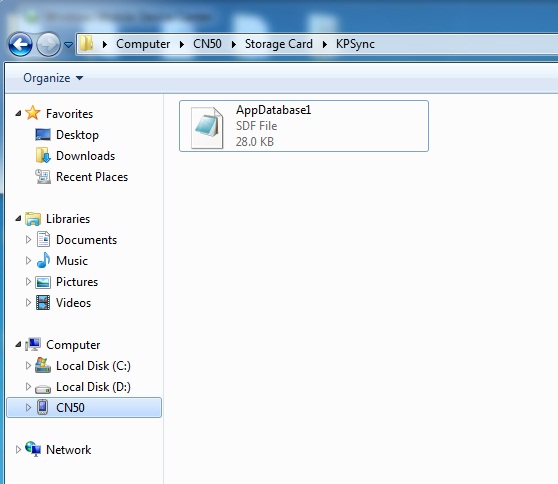Click the Local Disk (D:) drive icon
Image resolution: width=558 pixels, height=484 pixels.
click(43, 389)
